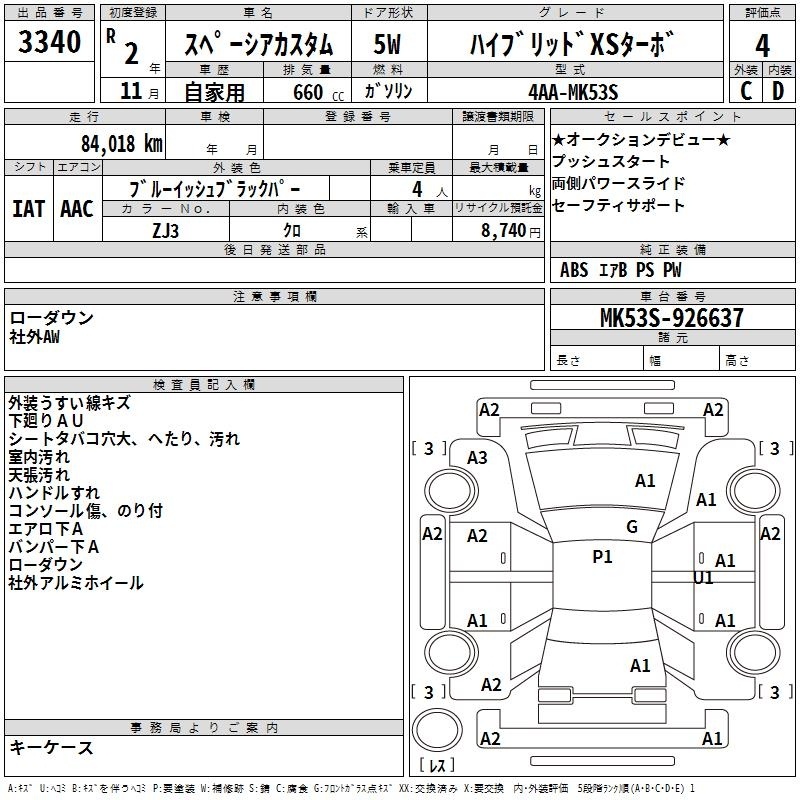Click the AAC air conditioner cell
800x800 pixels.
coord(76,208)
